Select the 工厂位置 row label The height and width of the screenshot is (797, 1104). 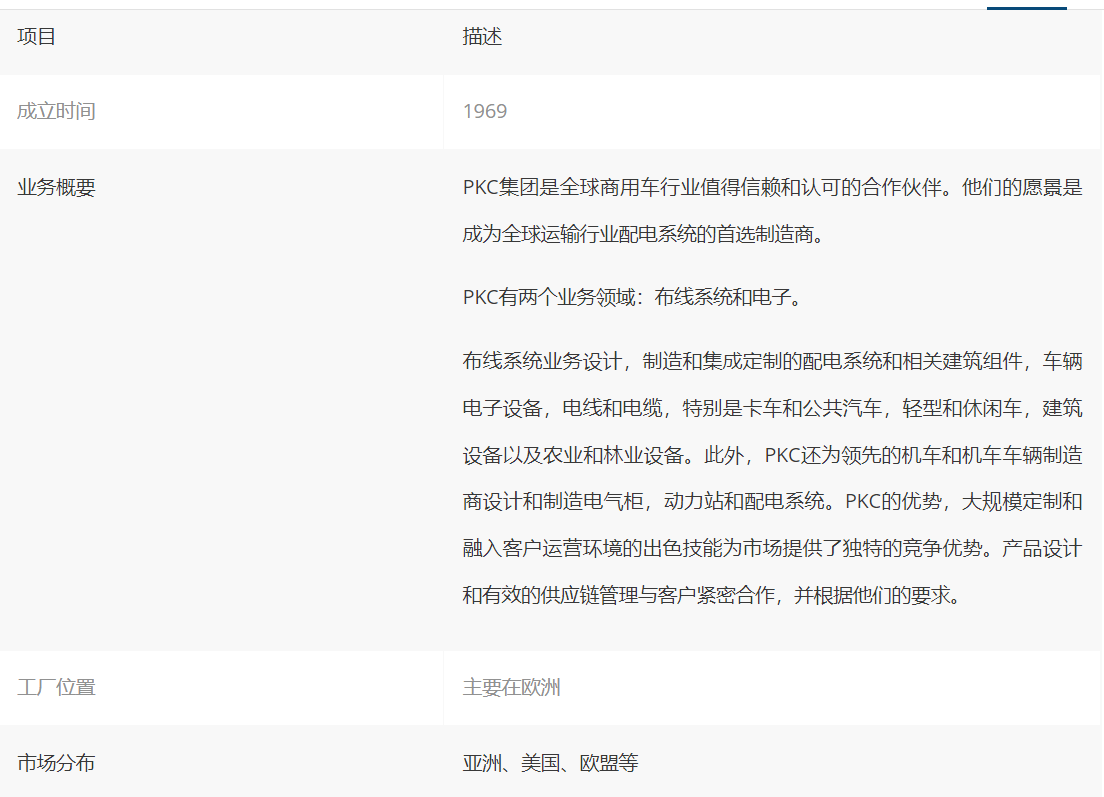pyautogui.click(x=56, y=687)
